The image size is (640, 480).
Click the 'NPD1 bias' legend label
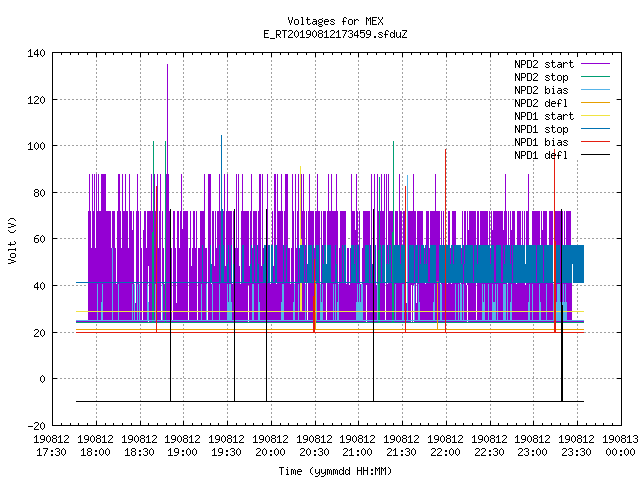tap(541, 142)
